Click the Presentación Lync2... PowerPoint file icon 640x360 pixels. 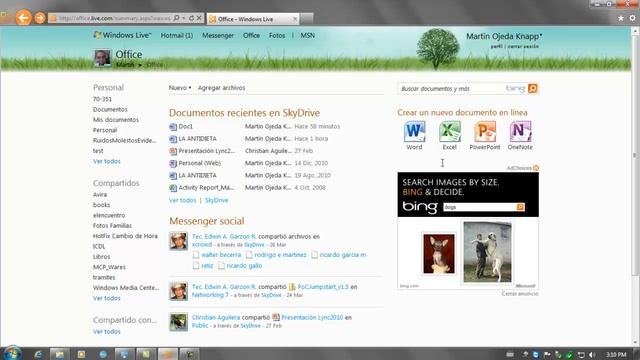173,151
